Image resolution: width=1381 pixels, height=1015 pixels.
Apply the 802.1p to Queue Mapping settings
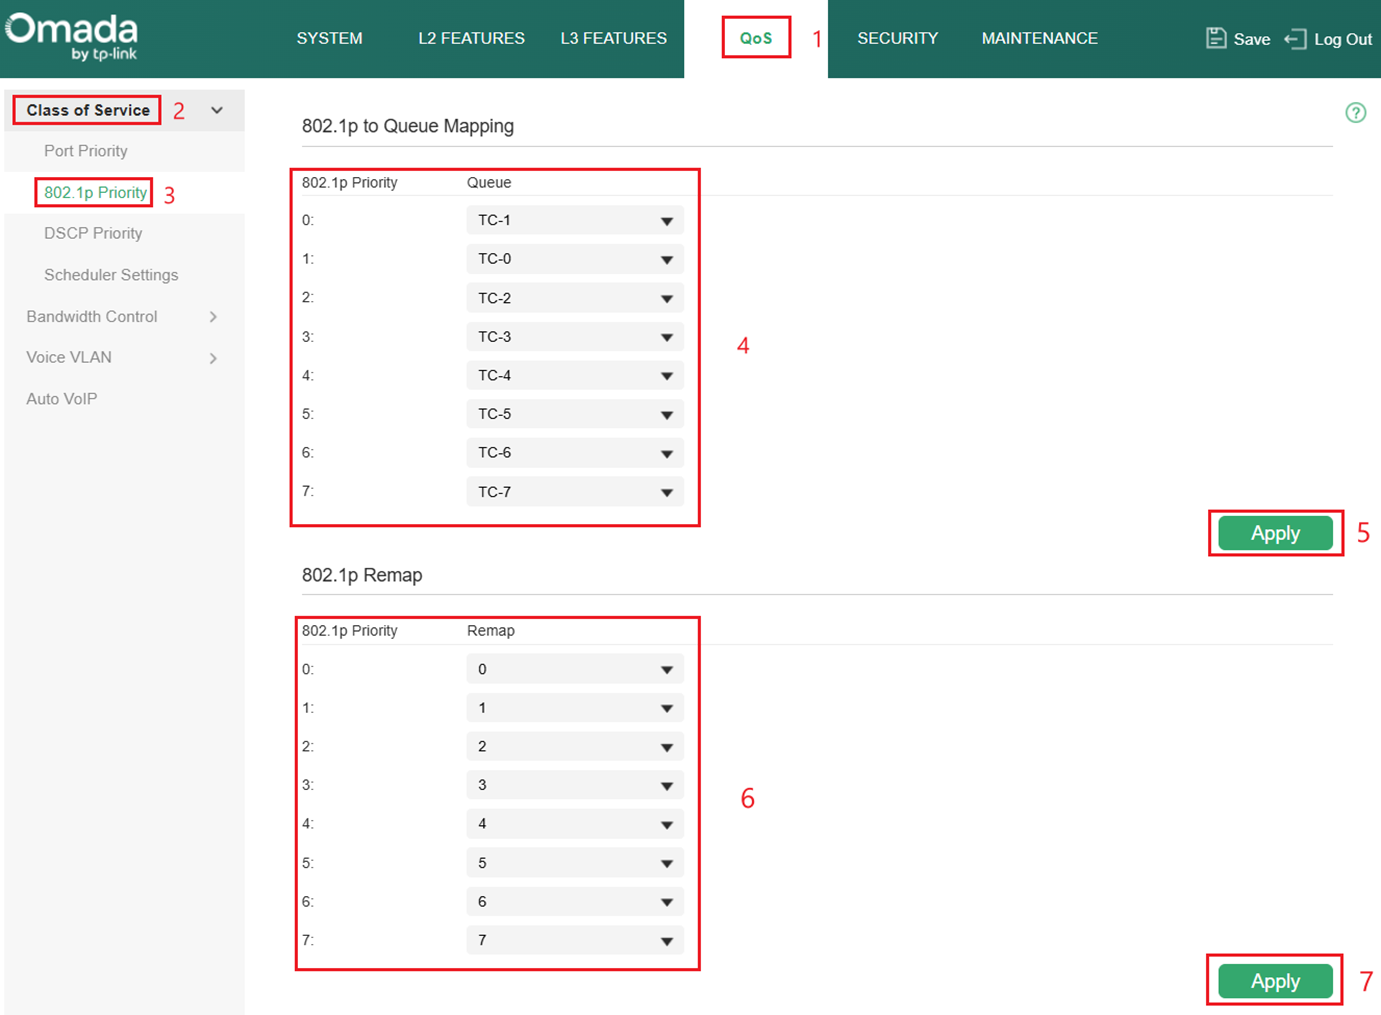1274,533
